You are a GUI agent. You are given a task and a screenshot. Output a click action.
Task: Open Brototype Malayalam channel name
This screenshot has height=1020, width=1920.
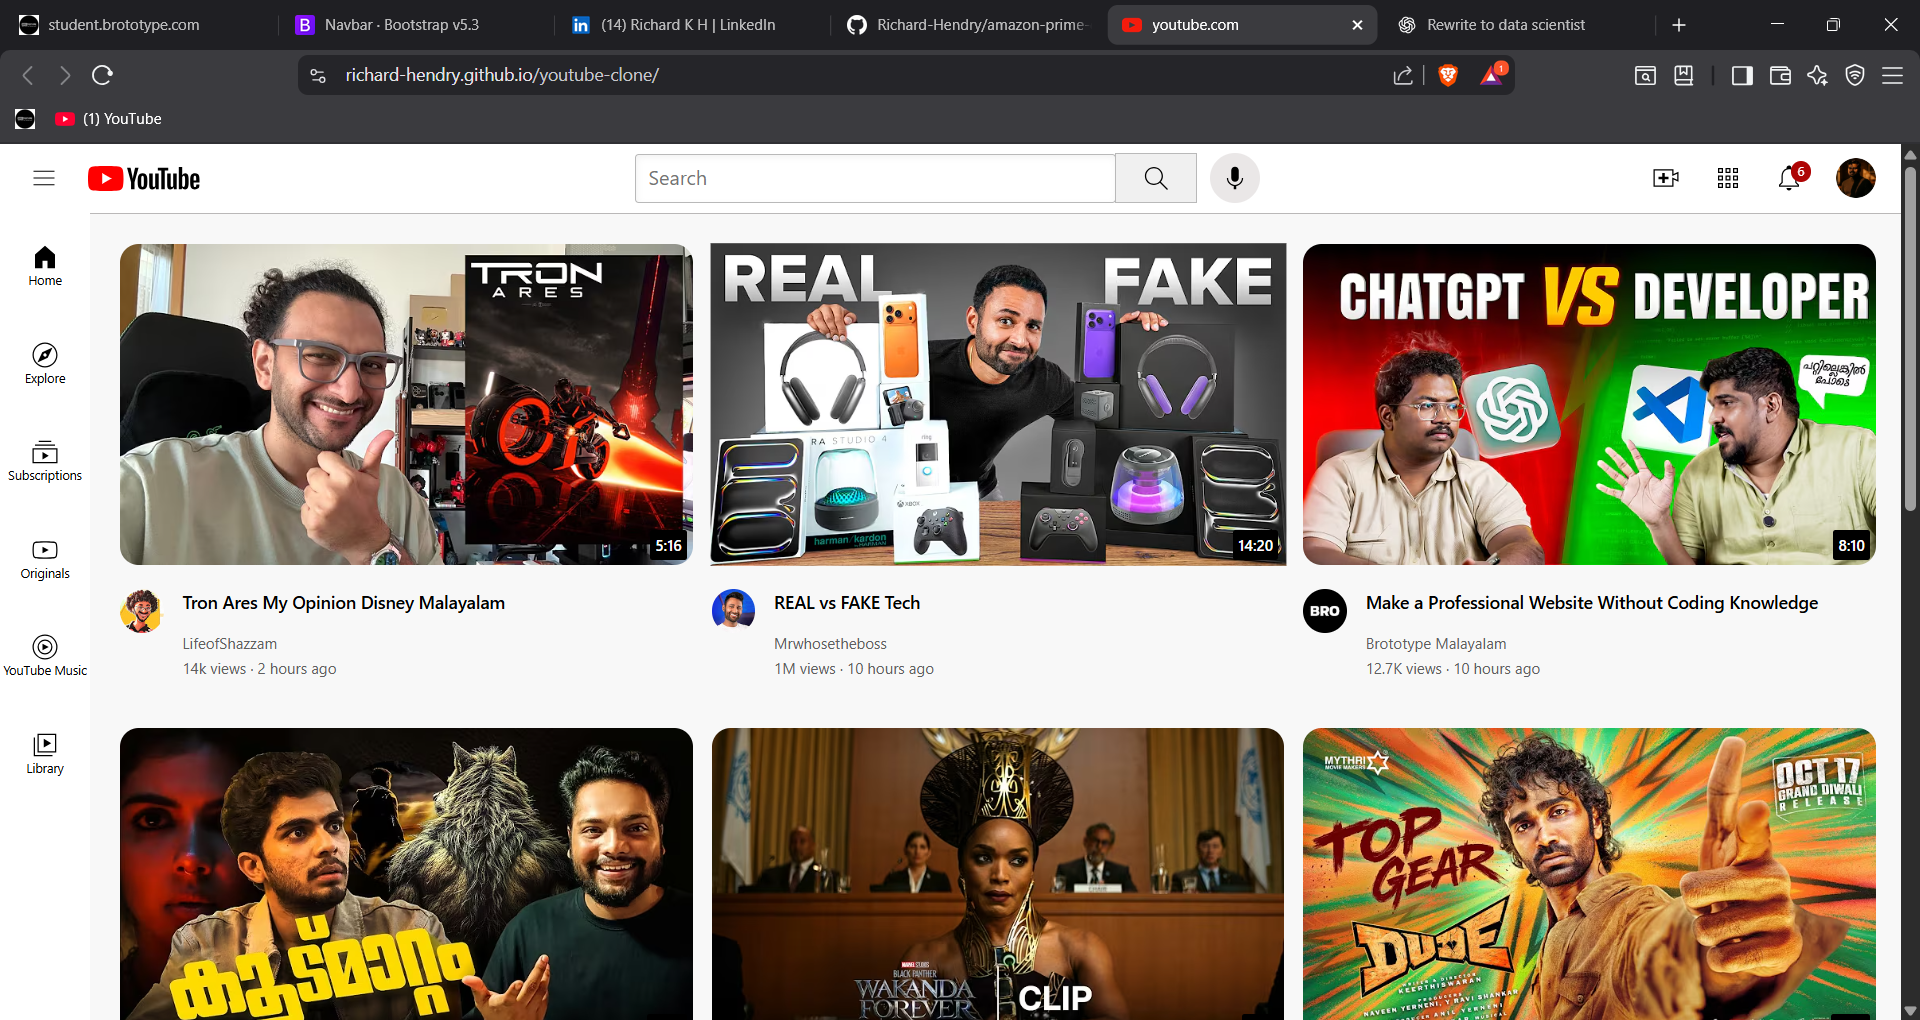coord(1436,644)
